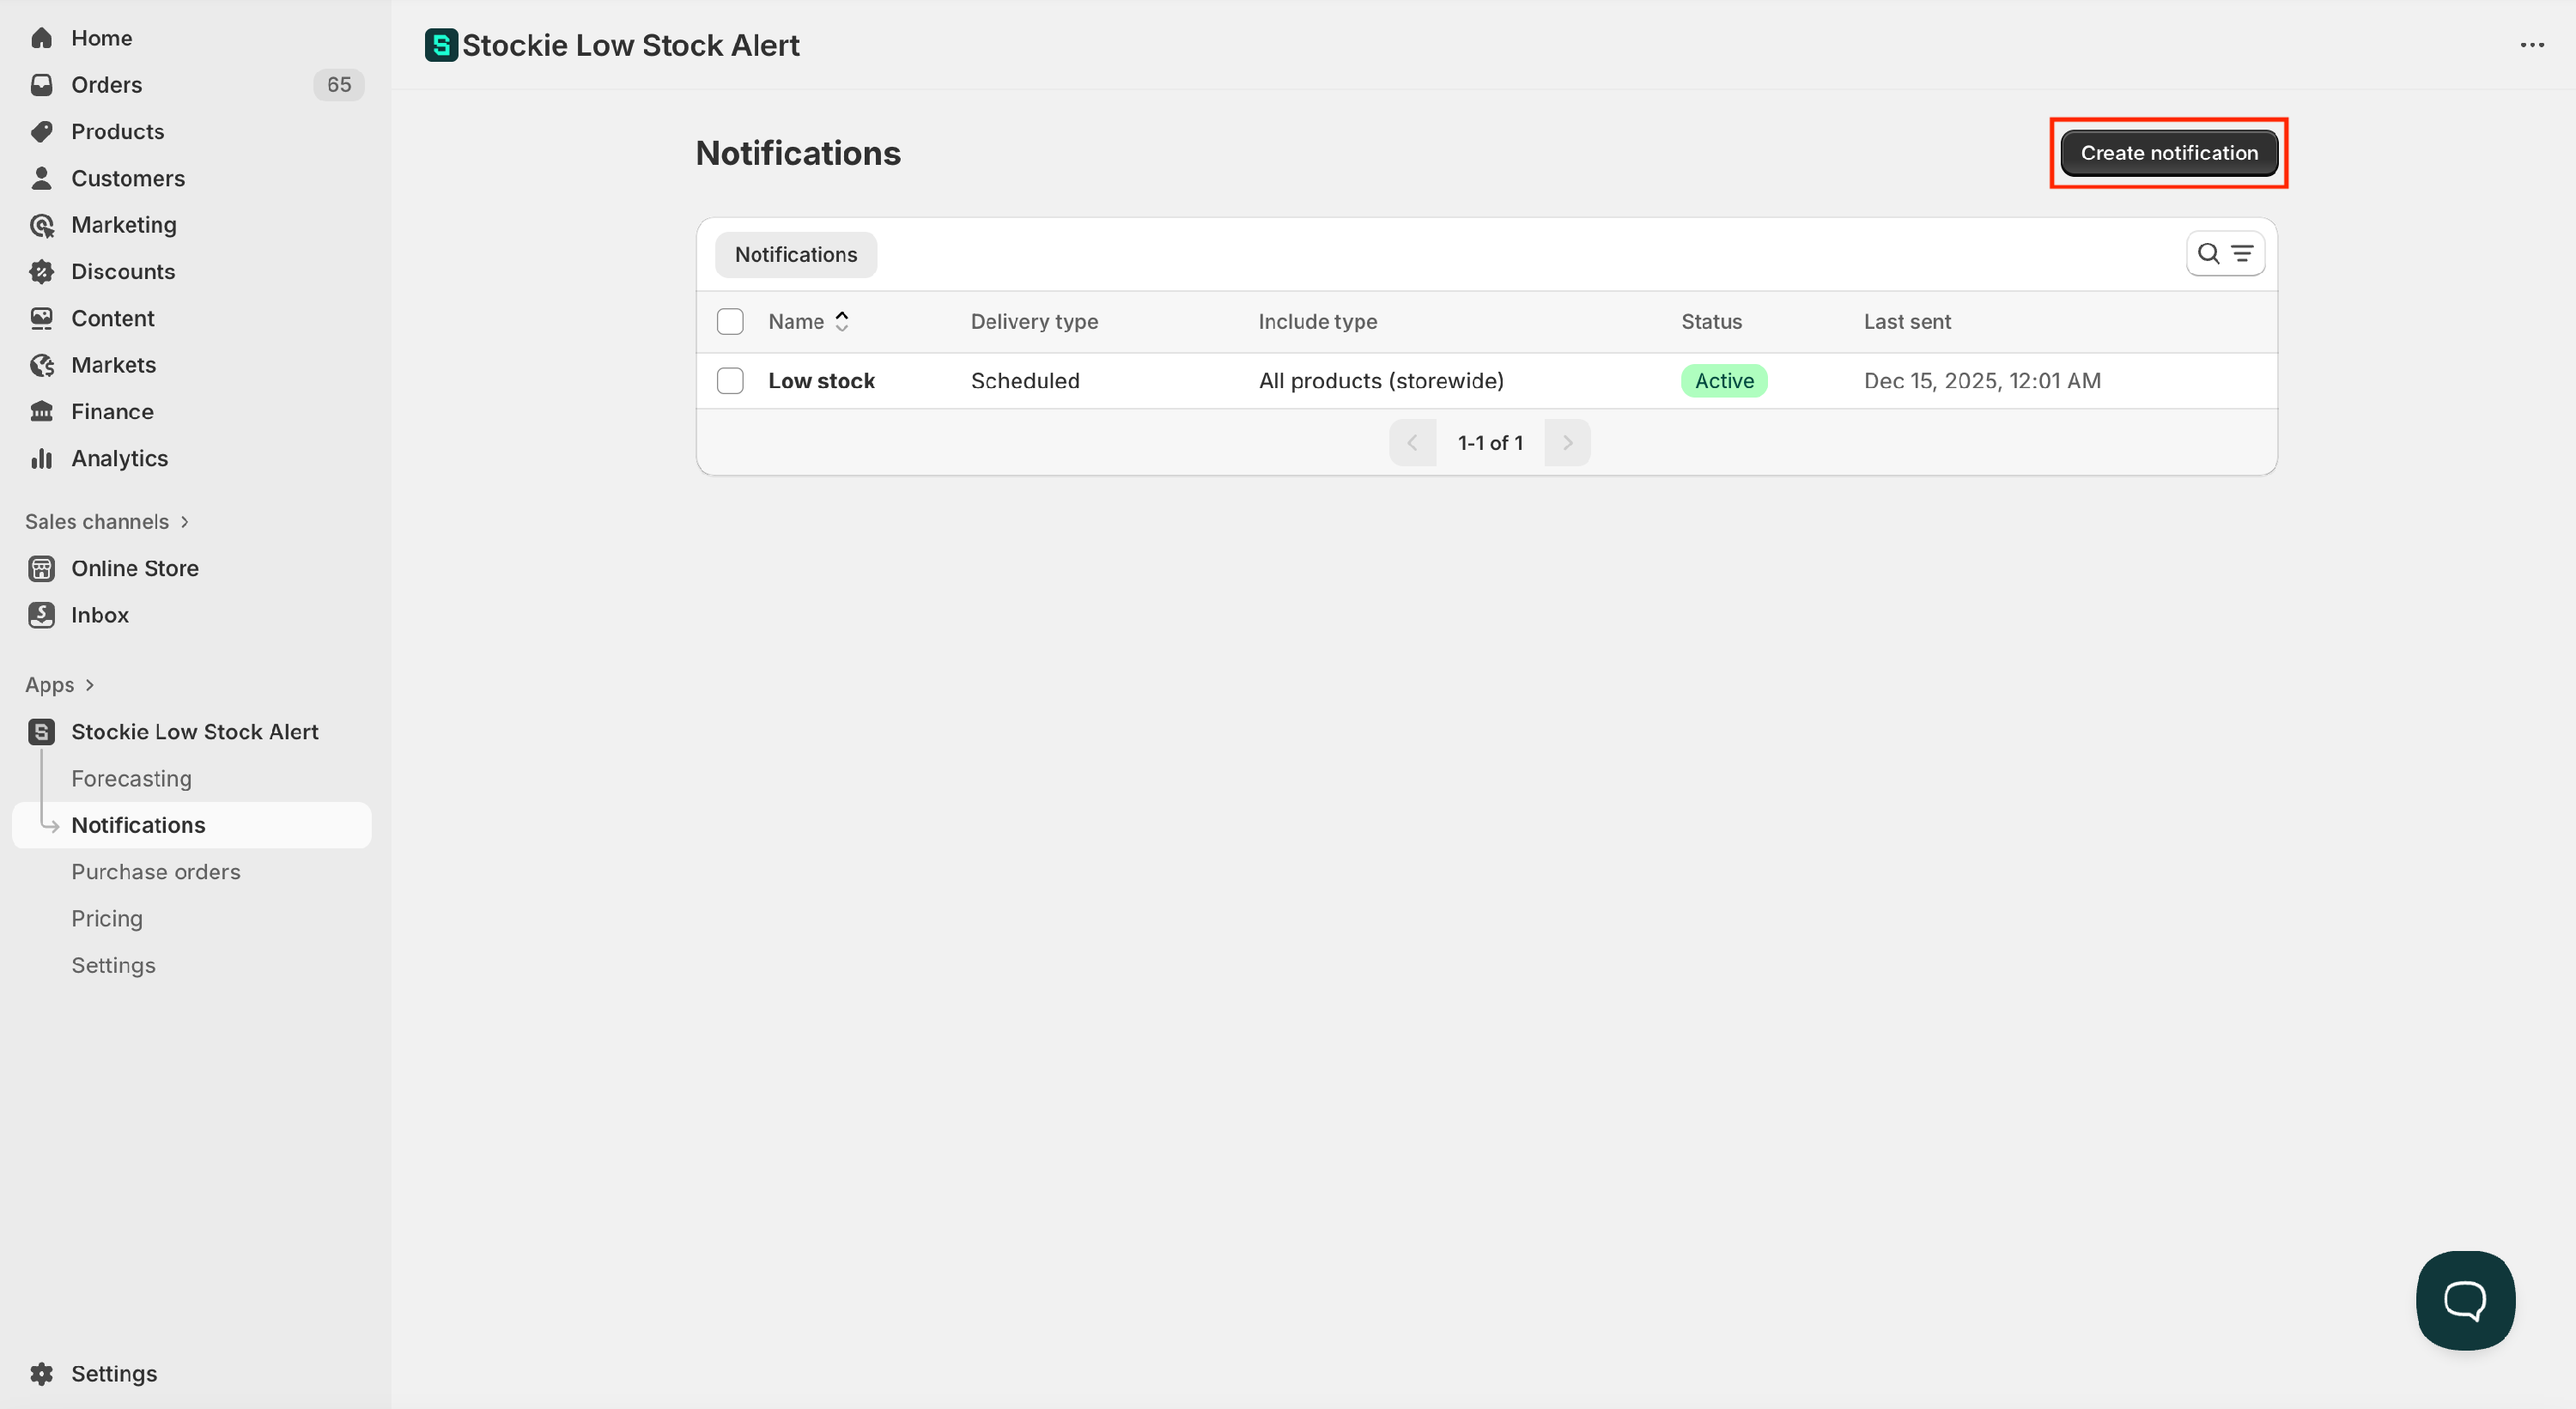The height and width of the screenshot is (1409, 2576).
Task: Toggle the select-all checkbox in table header
Action: [730, 322]
